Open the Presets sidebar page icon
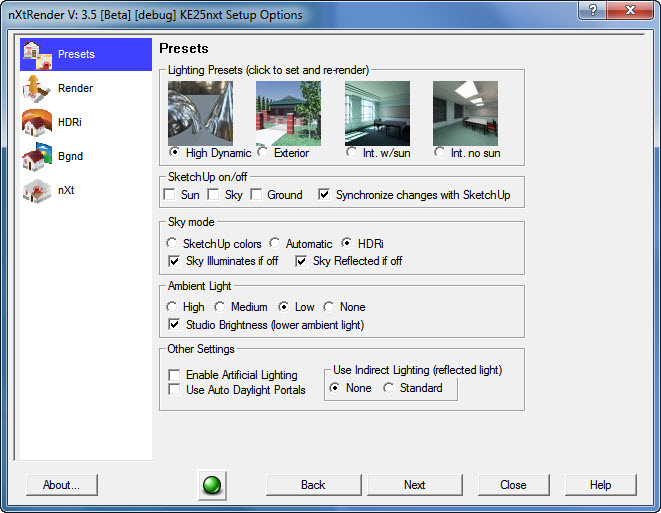This screenshot has width=661, height=513. point(38,55)
